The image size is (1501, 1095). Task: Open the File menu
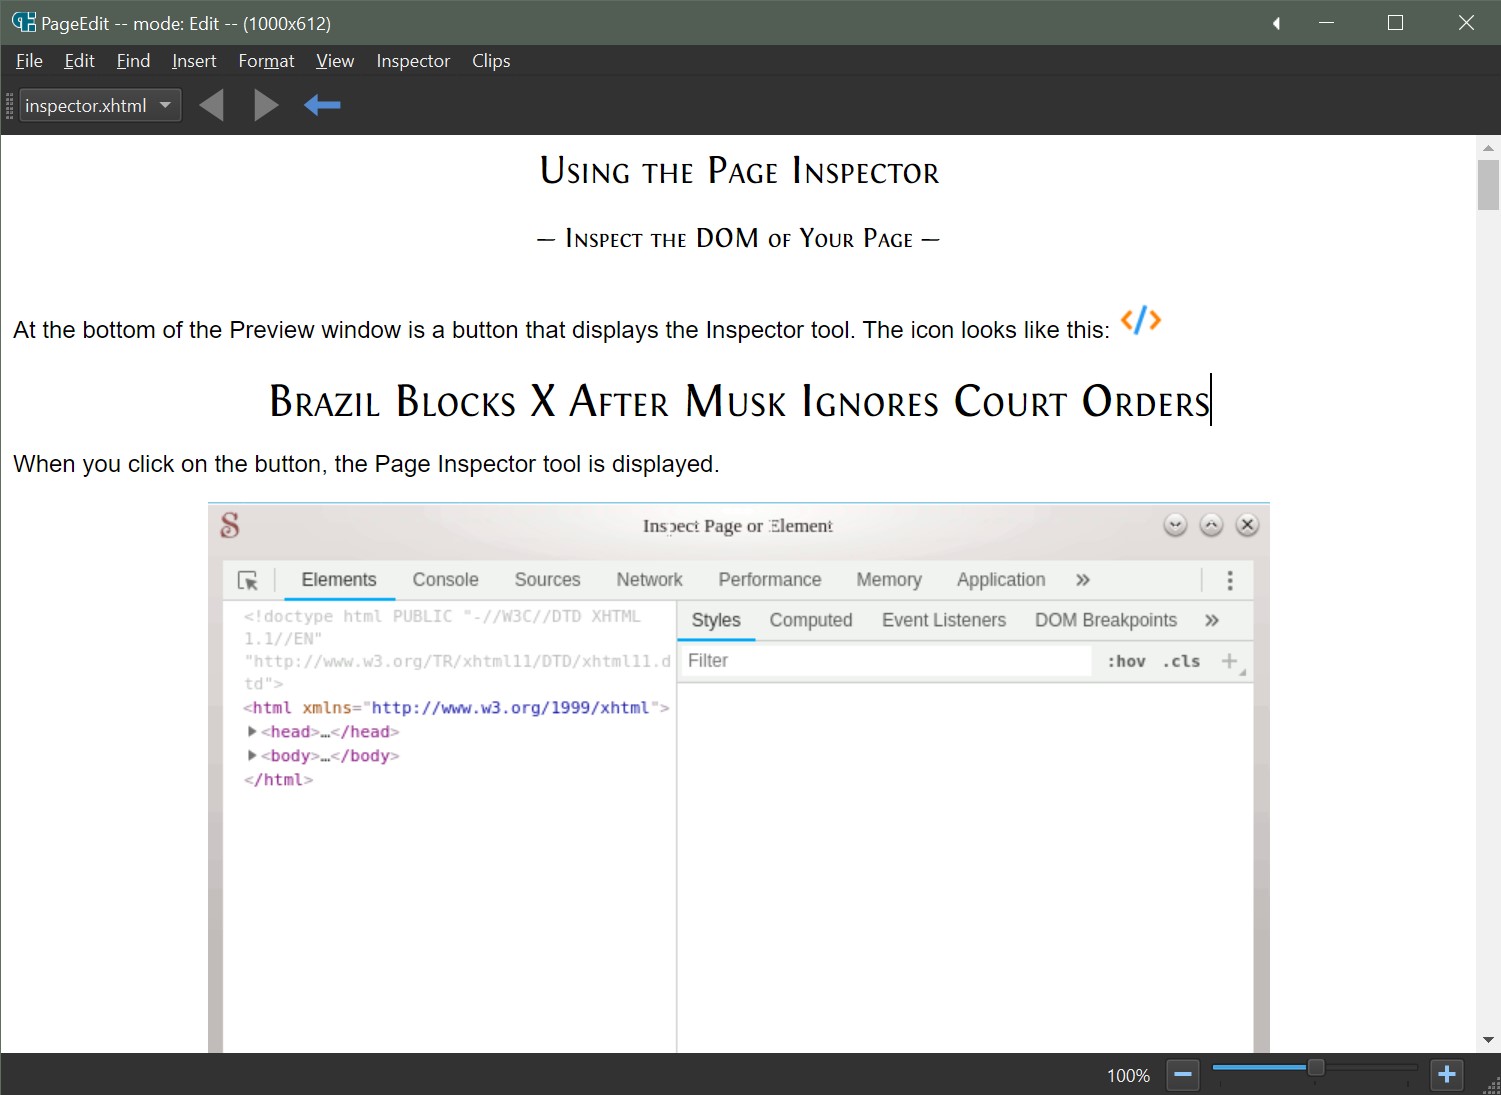[29, 61]
